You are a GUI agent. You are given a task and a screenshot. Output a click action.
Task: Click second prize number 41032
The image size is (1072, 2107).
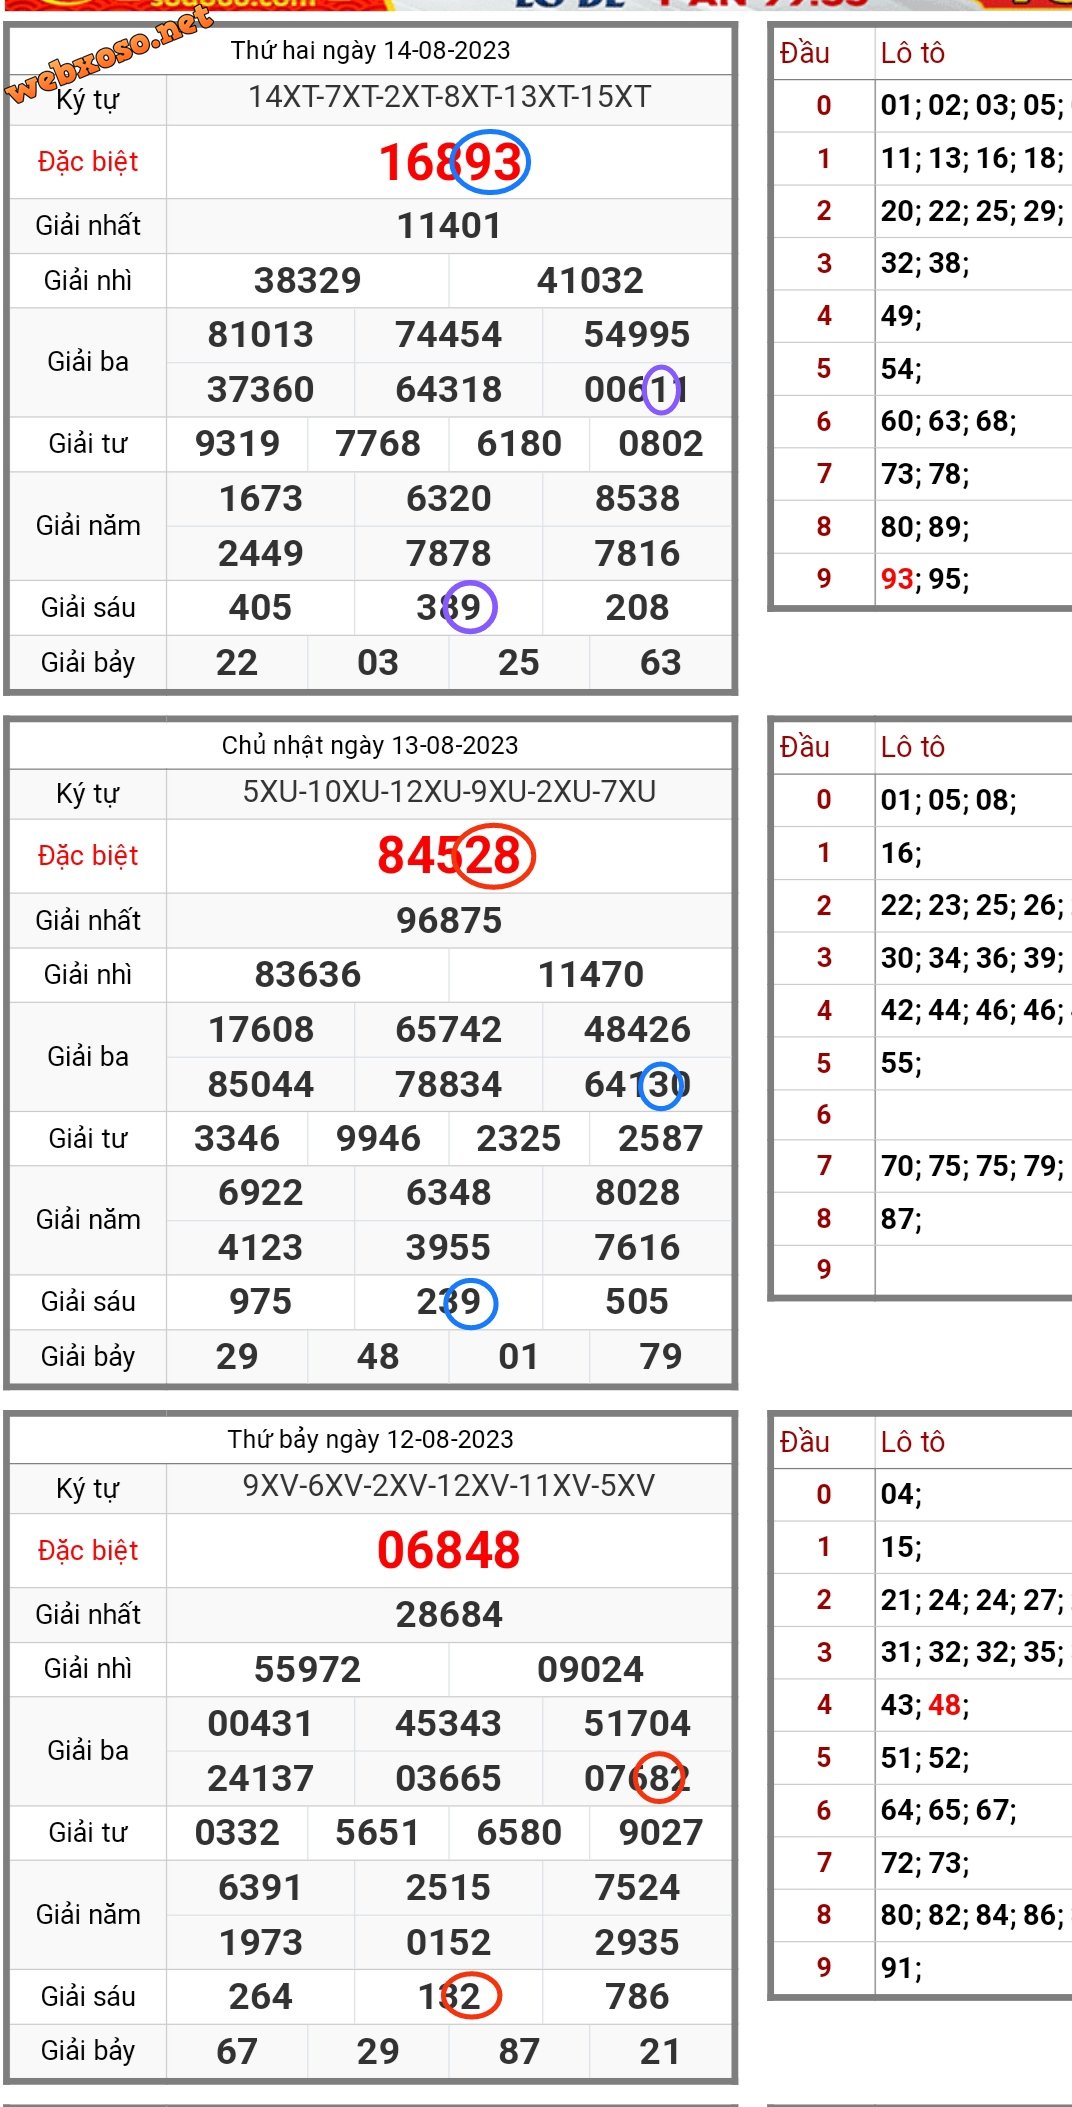(590, 281)
